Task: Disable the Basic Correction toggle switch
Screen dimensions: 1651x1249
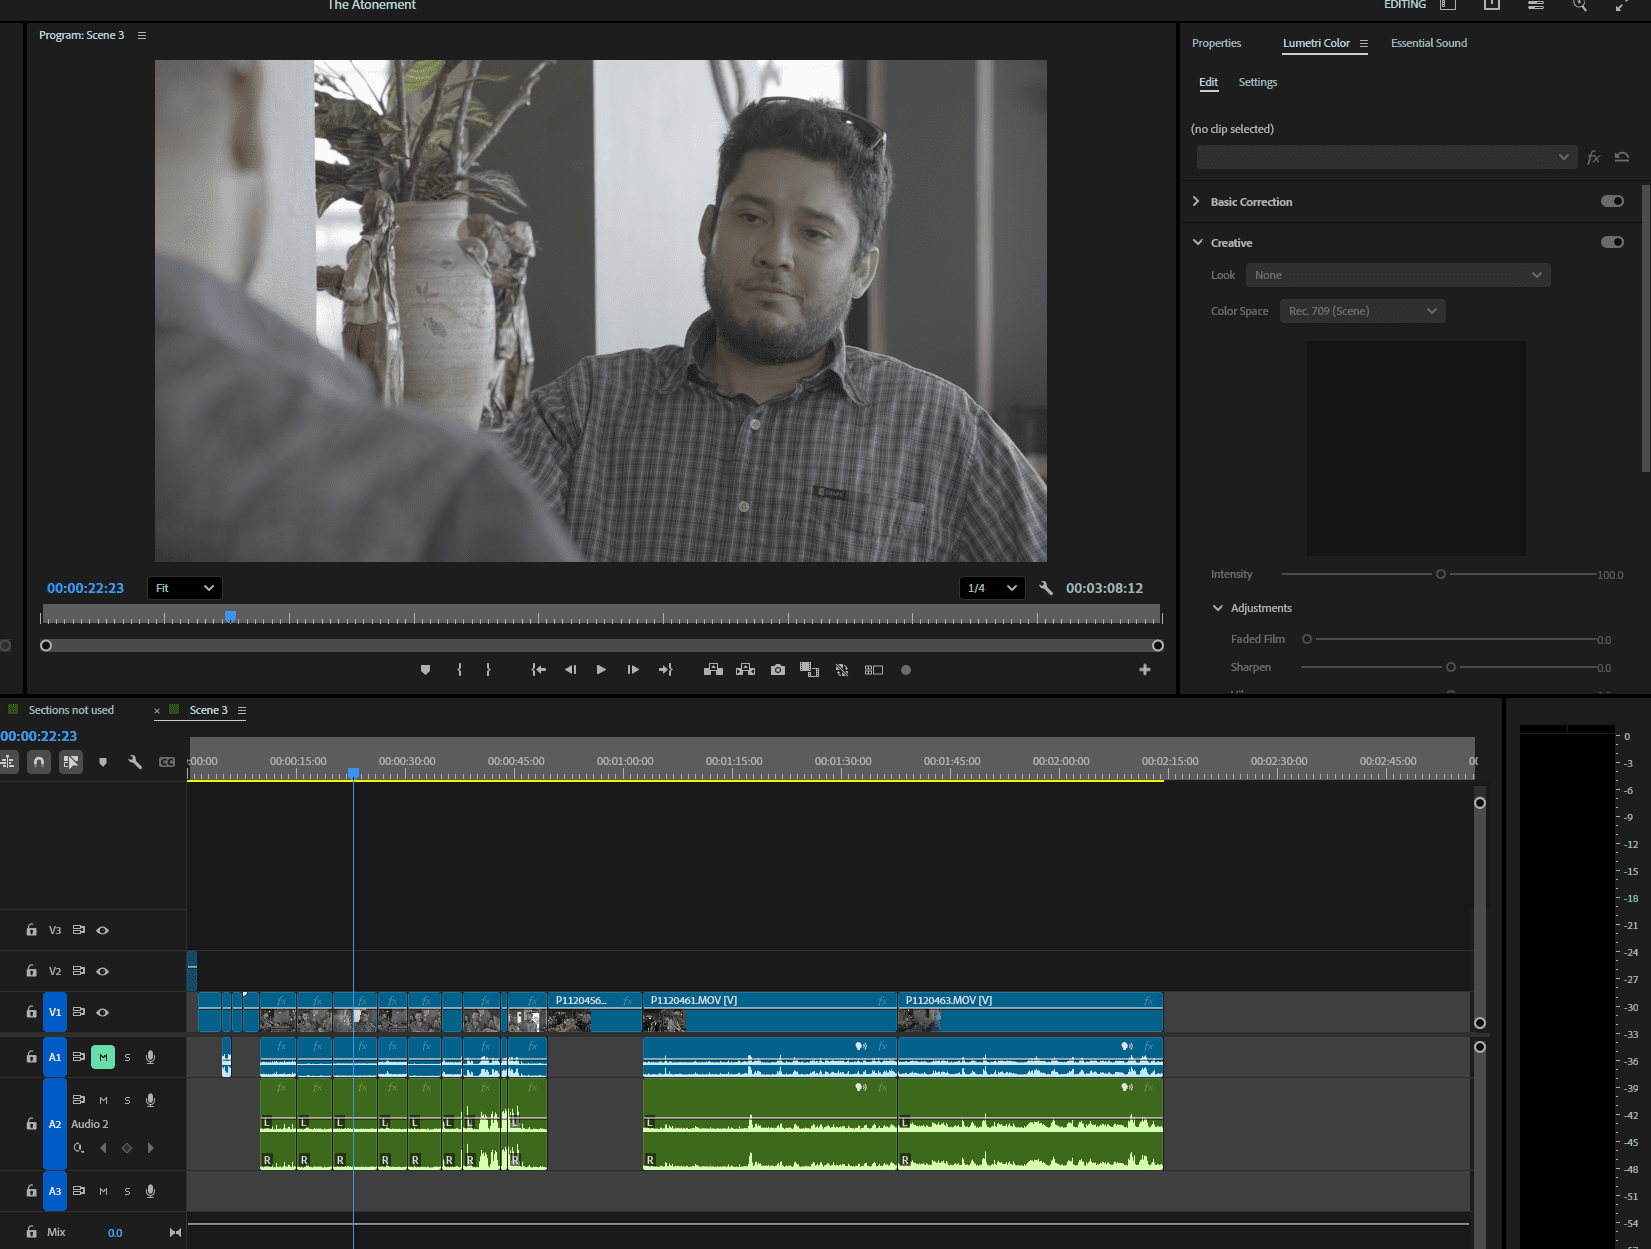Action: (1612, 201)
